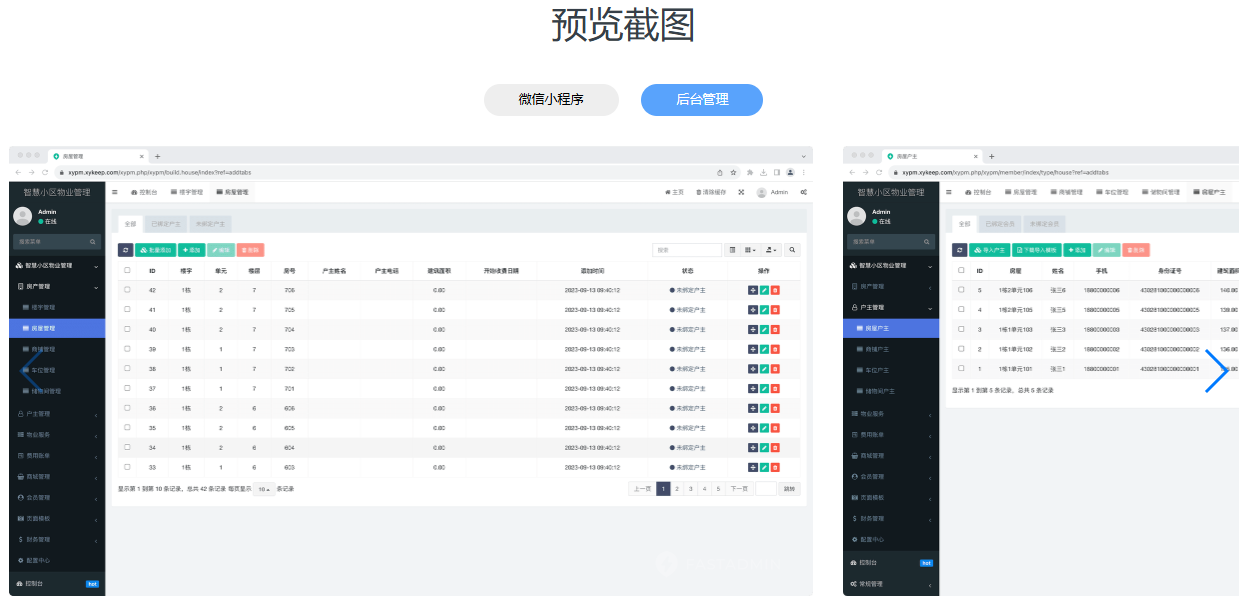Viewport: 1251px width, 607px height.
Task: Check the checkbox for row ID 42
Action: click(125, 289)
